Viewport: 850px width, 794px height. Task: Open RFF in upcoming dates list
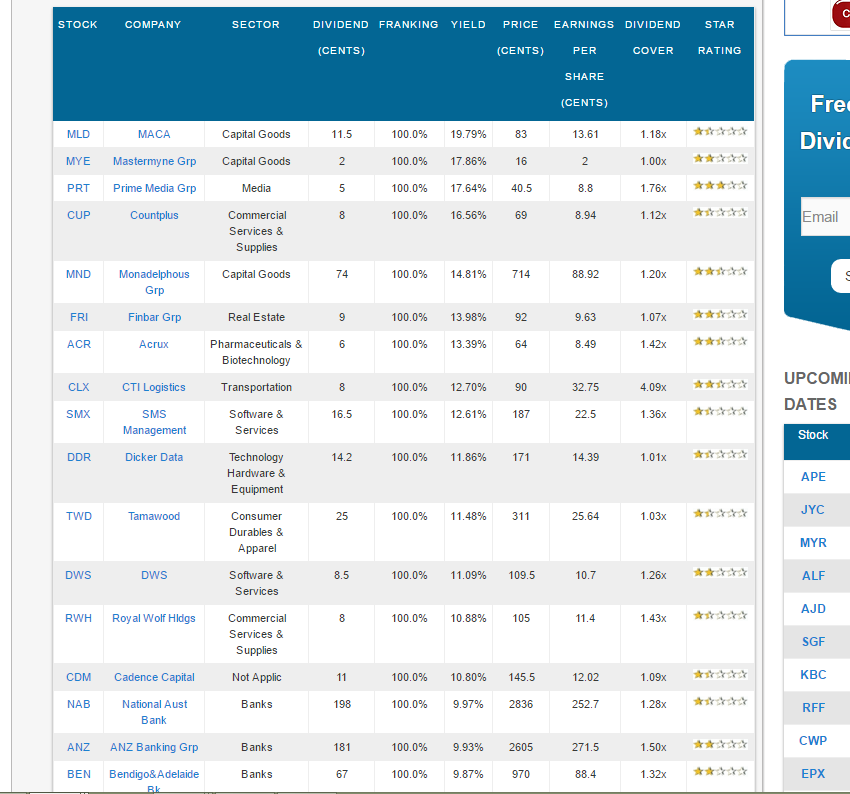pos(813,708)
